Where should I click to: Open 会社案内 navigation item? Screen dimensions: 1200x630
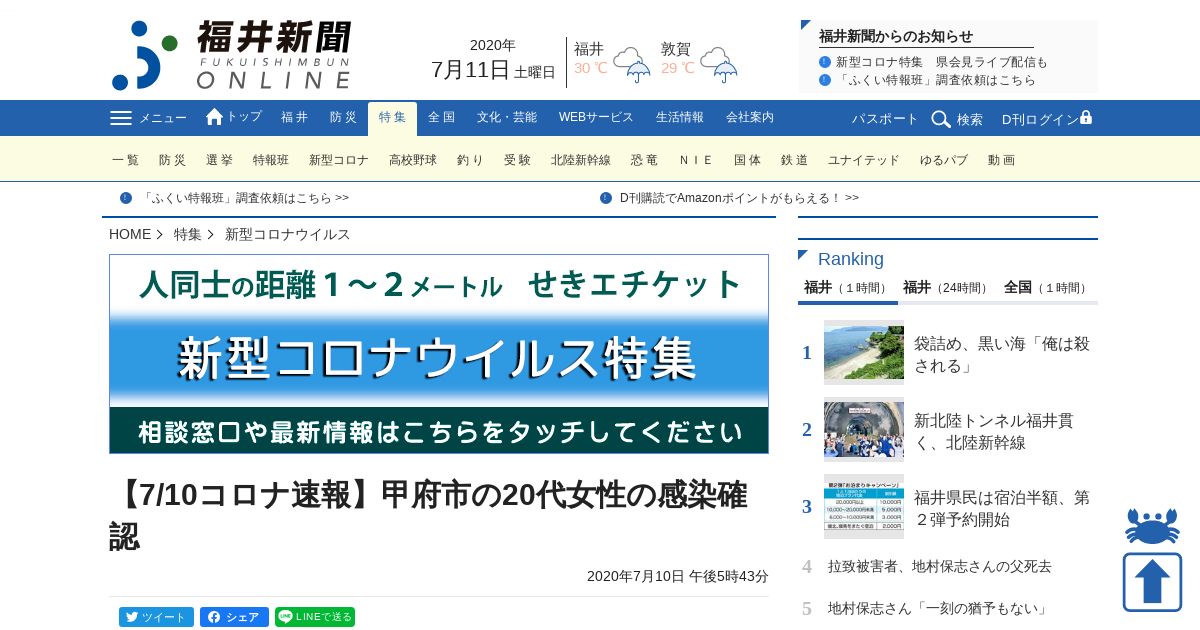pyautogui.click(x=750, y=118)
